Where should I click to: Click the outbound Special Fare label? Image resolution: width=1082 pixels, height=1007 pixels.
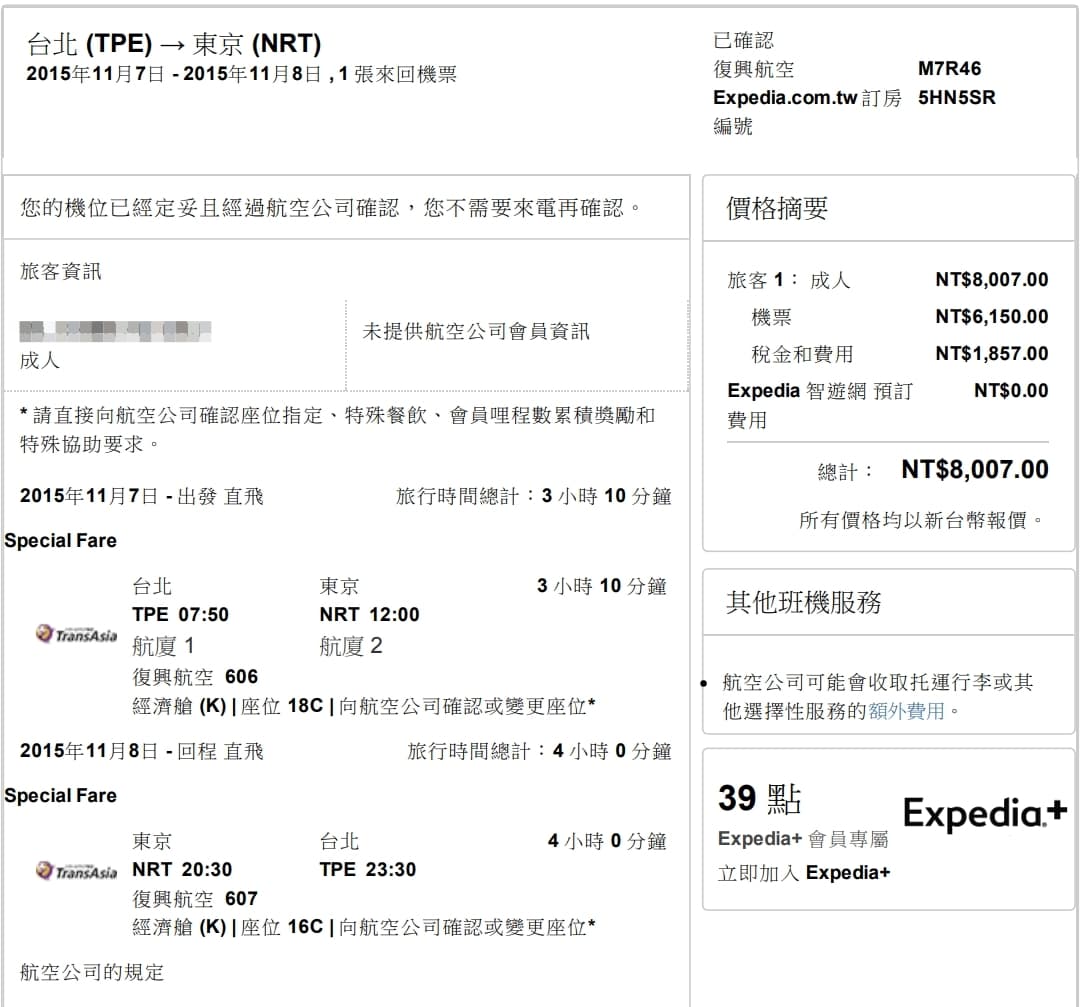point(61,540)
